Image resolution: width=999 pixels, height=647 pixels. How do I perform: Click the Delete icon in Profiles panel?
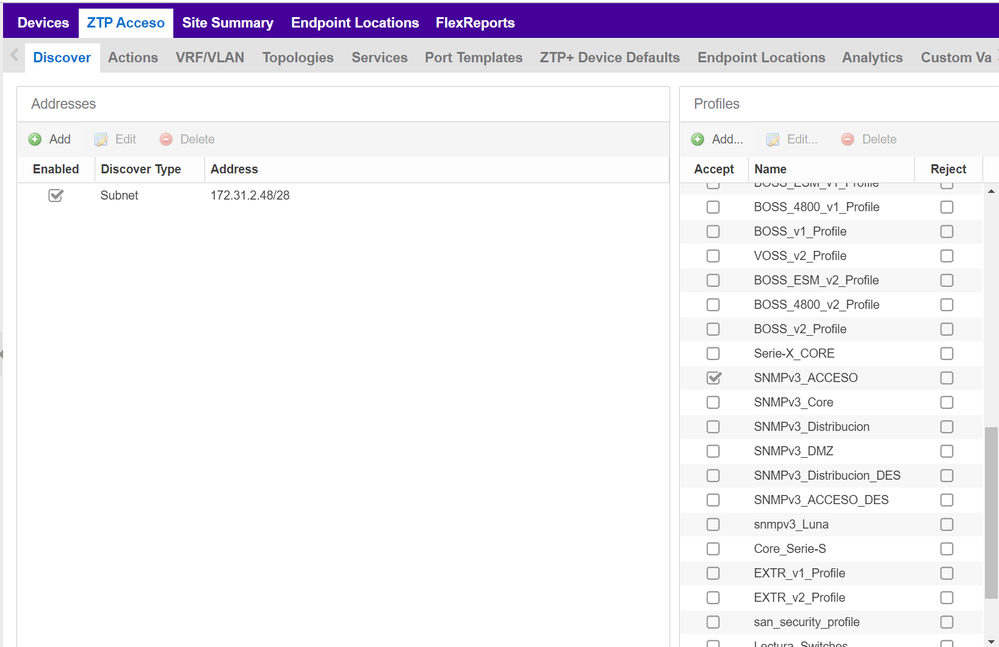(x=848, y=140)
